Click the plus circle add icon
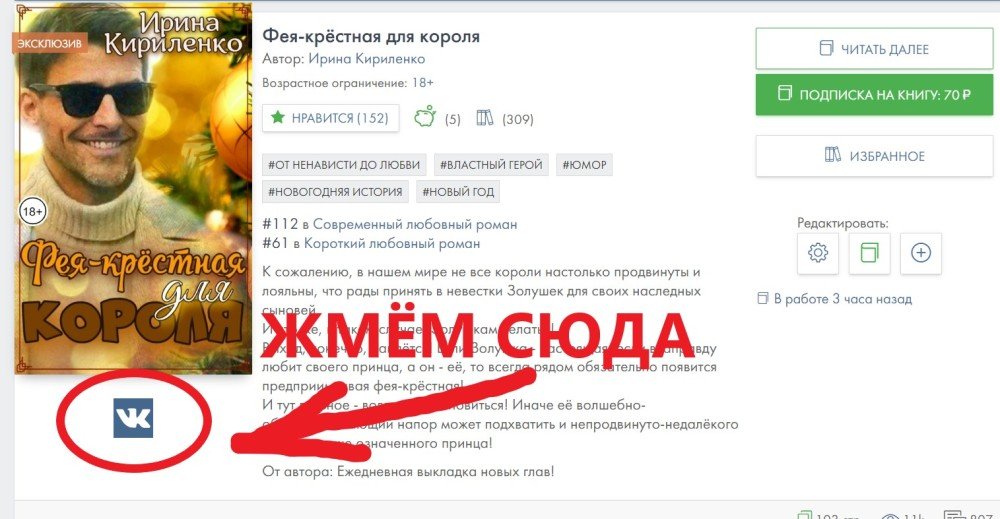The image size is (1000, 519). click(921, 253)
